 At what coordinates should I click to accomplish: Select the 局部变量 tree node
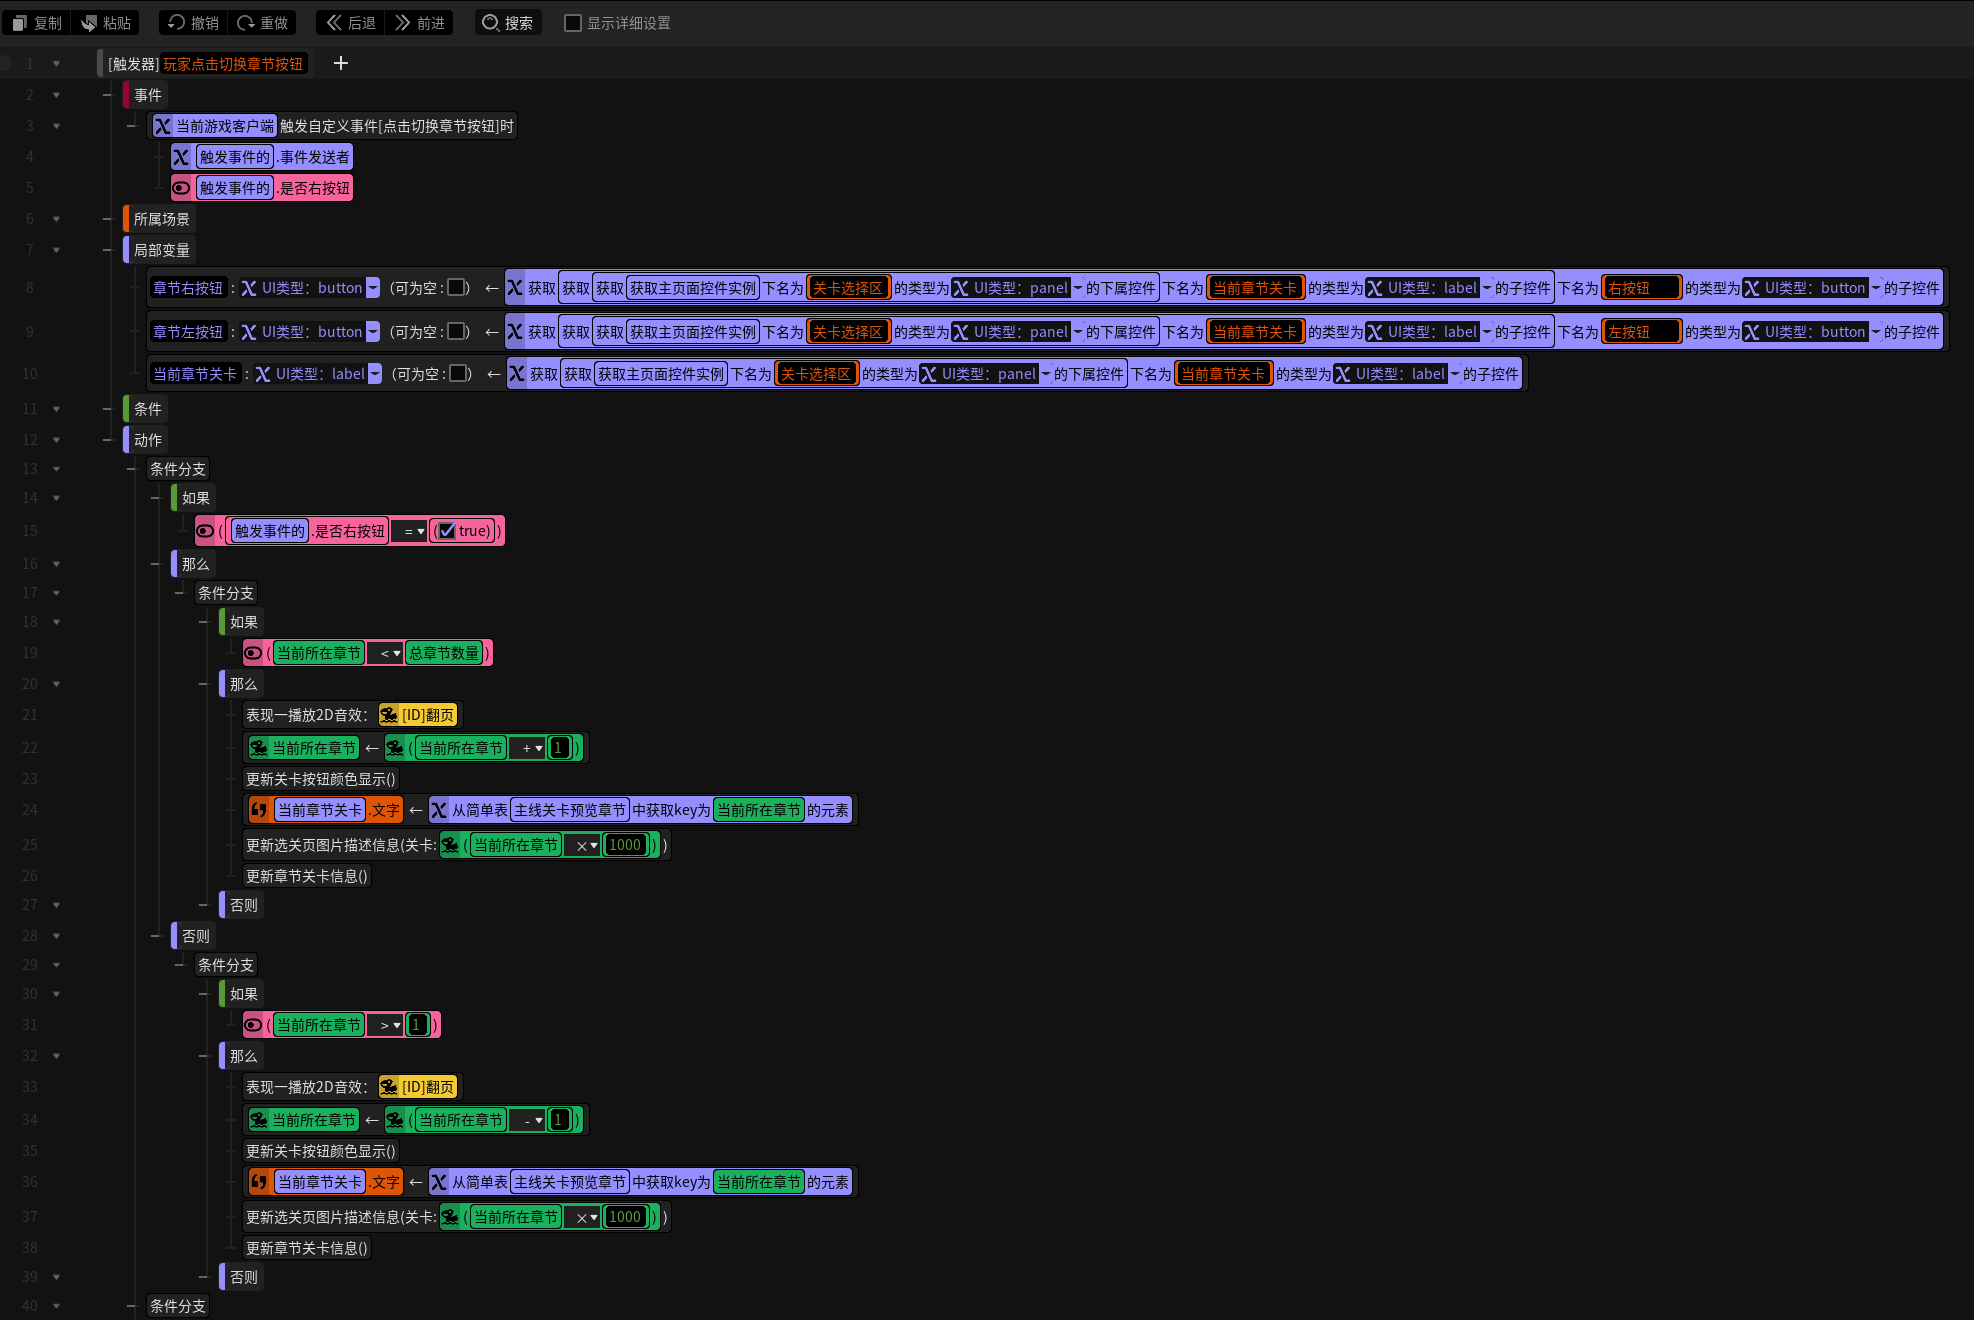162,250
